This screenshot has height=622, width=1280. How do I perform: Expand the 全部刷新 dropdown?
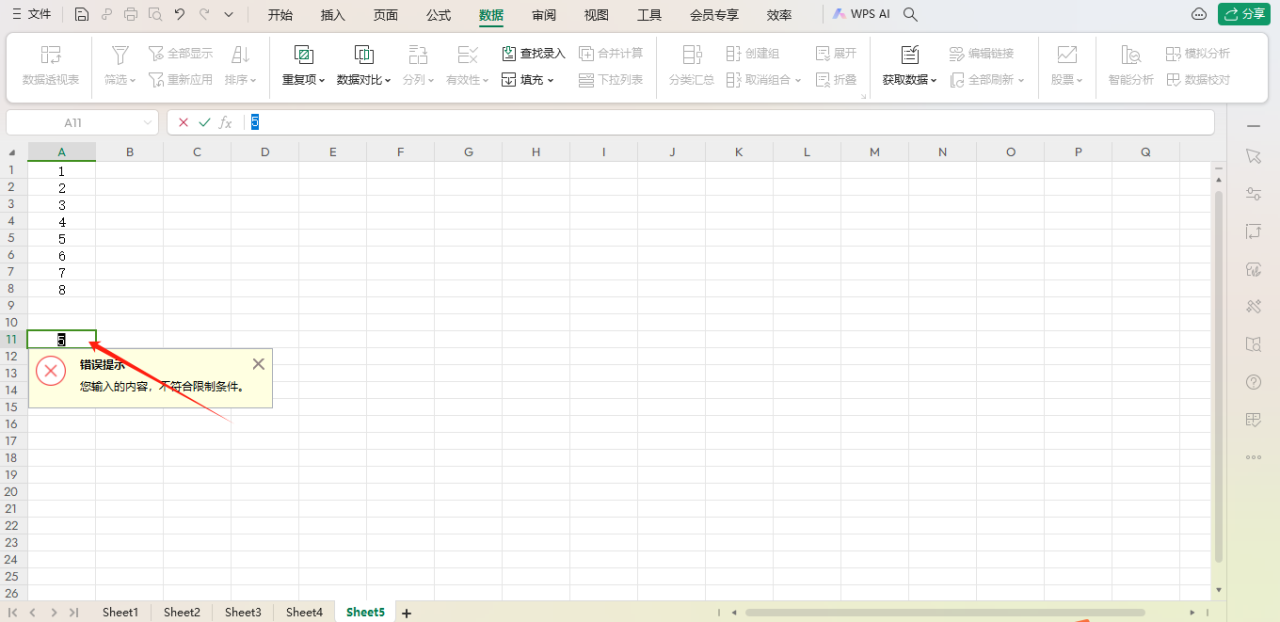click(x=1021, y=80)
